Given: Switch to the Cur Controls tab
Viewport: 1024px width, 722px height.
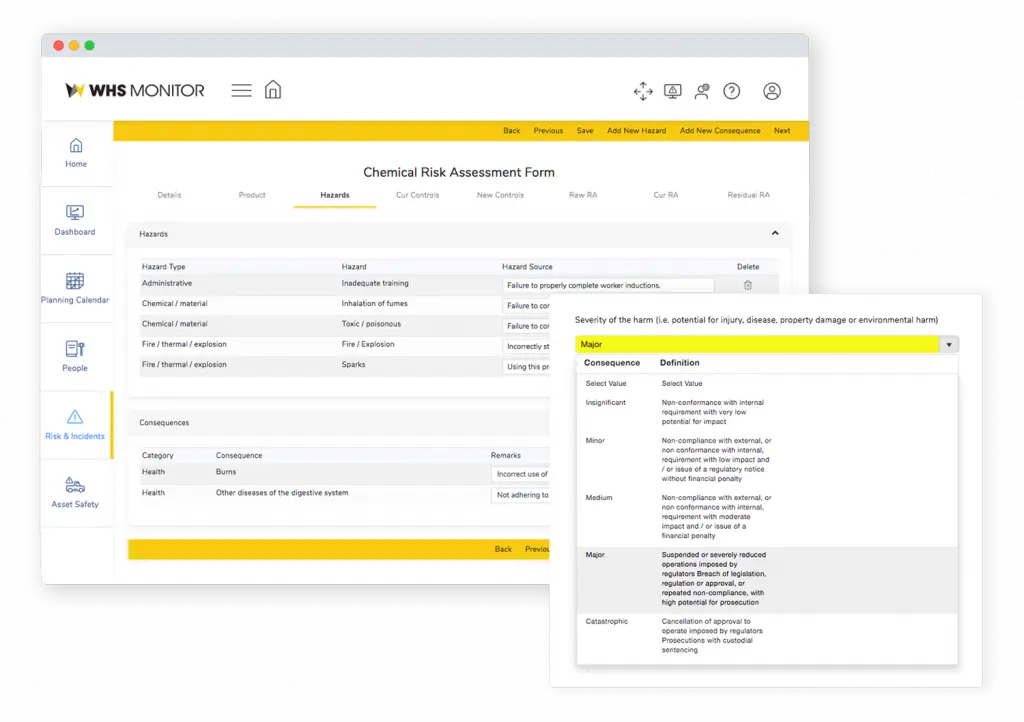Looking at the screenshot, I should coord(417,195).
